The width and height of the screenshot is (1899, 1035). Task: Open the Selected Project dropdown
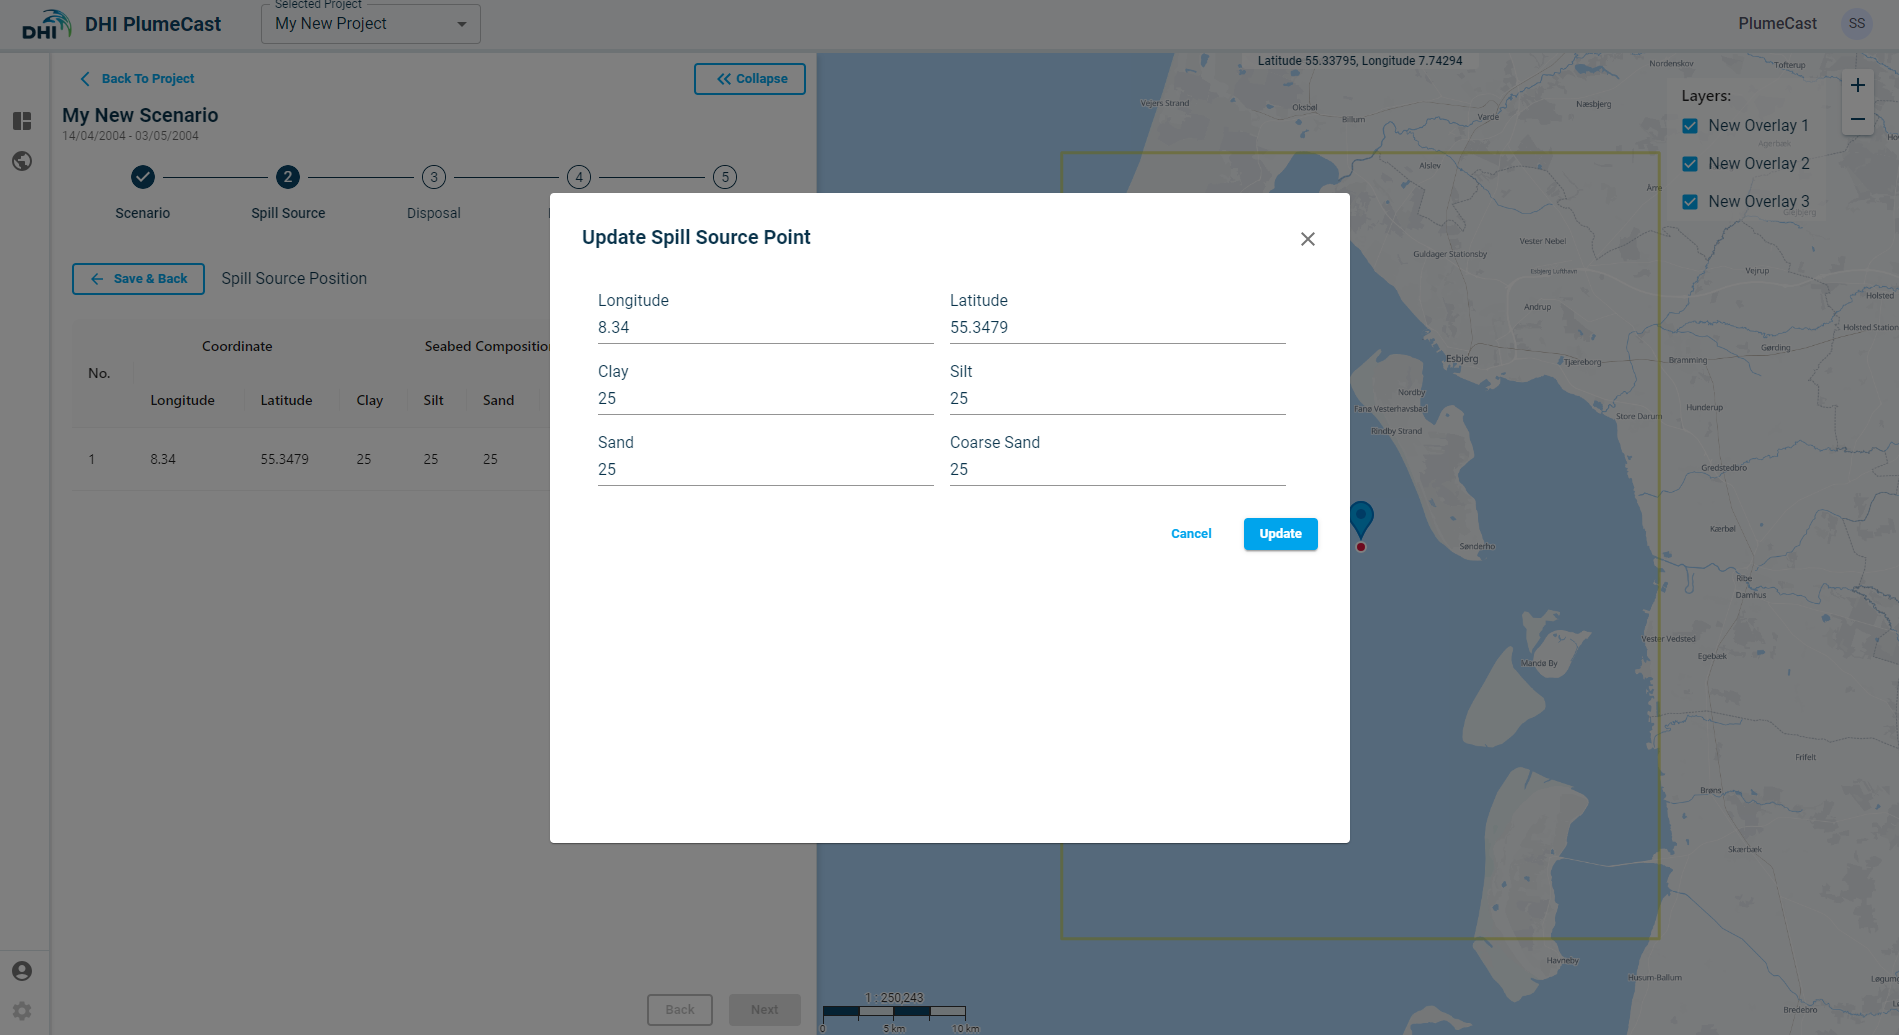(370, 24)
